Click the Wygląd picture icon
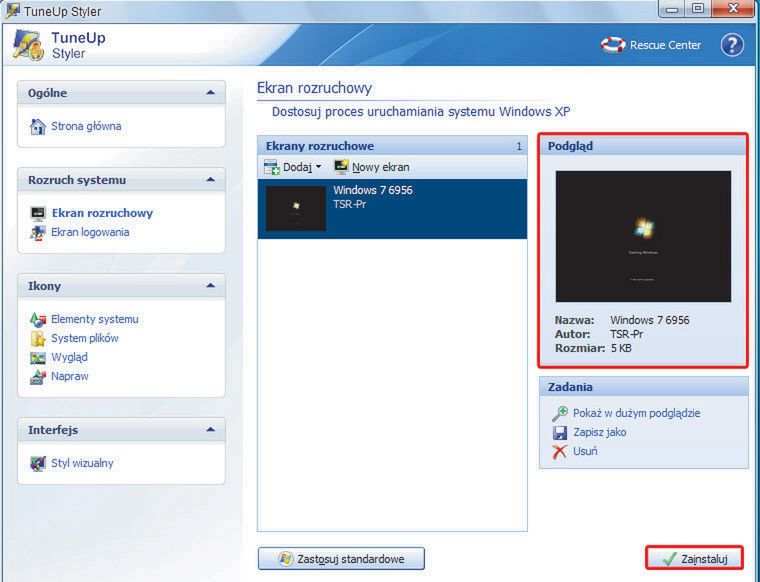 click(x=37, y=358)
